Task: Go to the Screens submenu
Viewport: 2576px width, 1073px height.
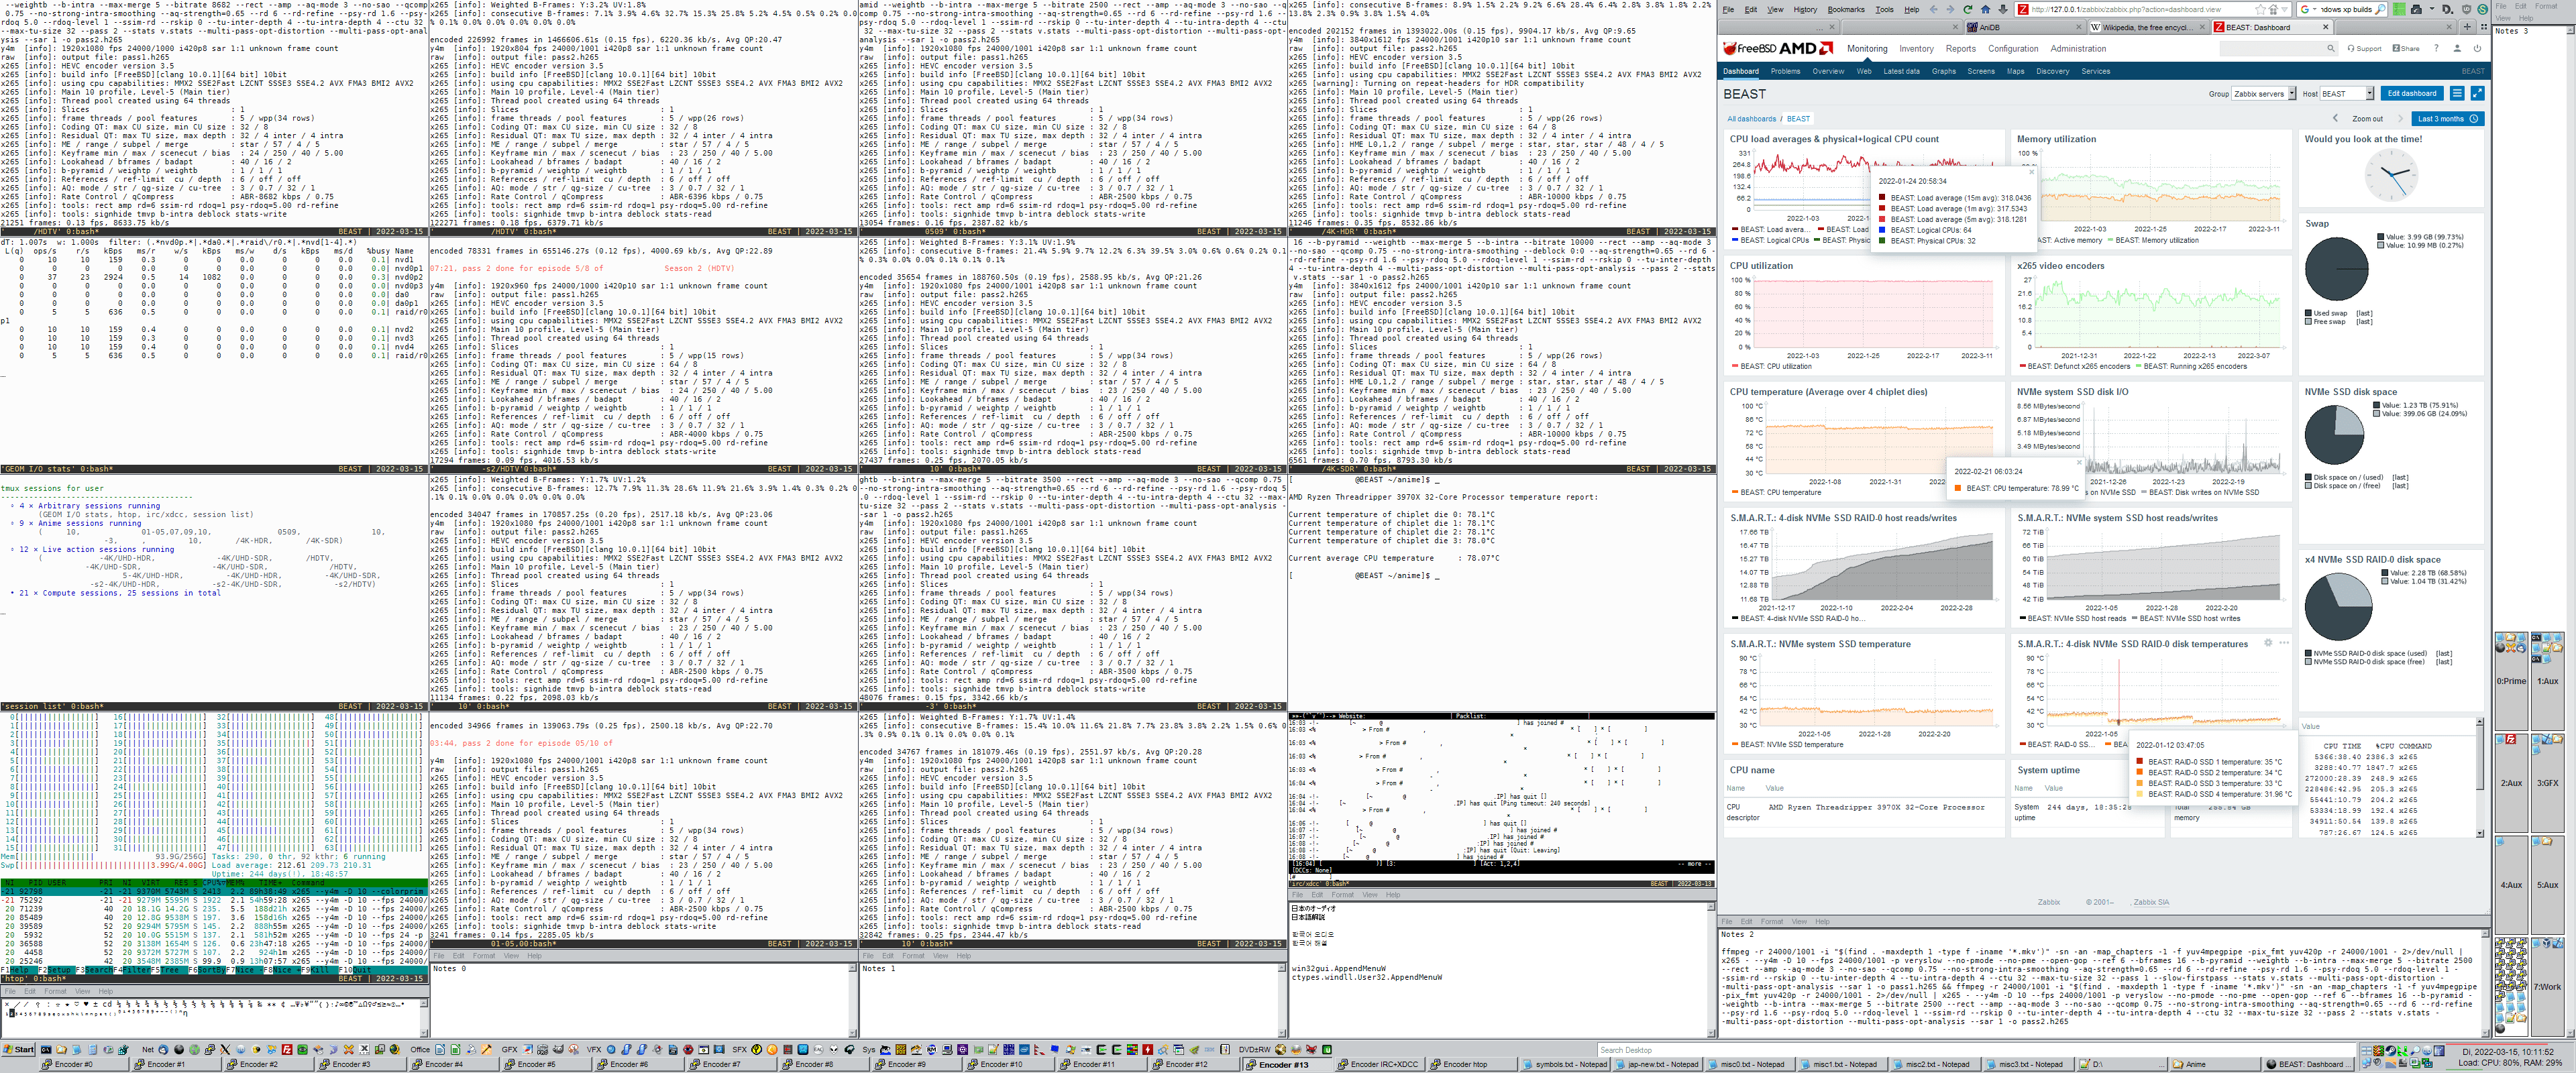Action: 1982,72
